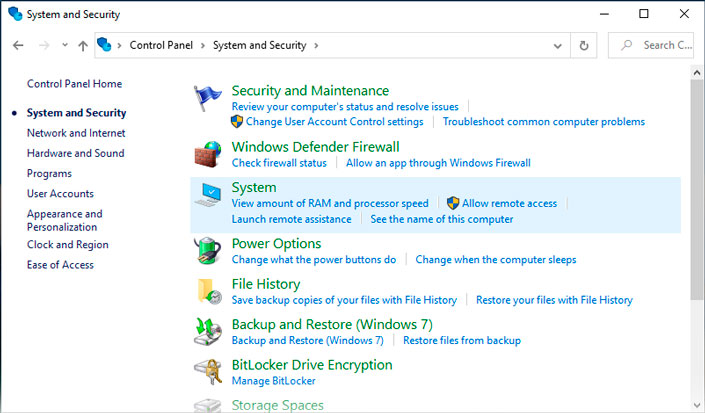The width and height of the screenshot is (705, 413).
Task: Open File History heading
Action: pyautogui.click(x=266, y=284)
